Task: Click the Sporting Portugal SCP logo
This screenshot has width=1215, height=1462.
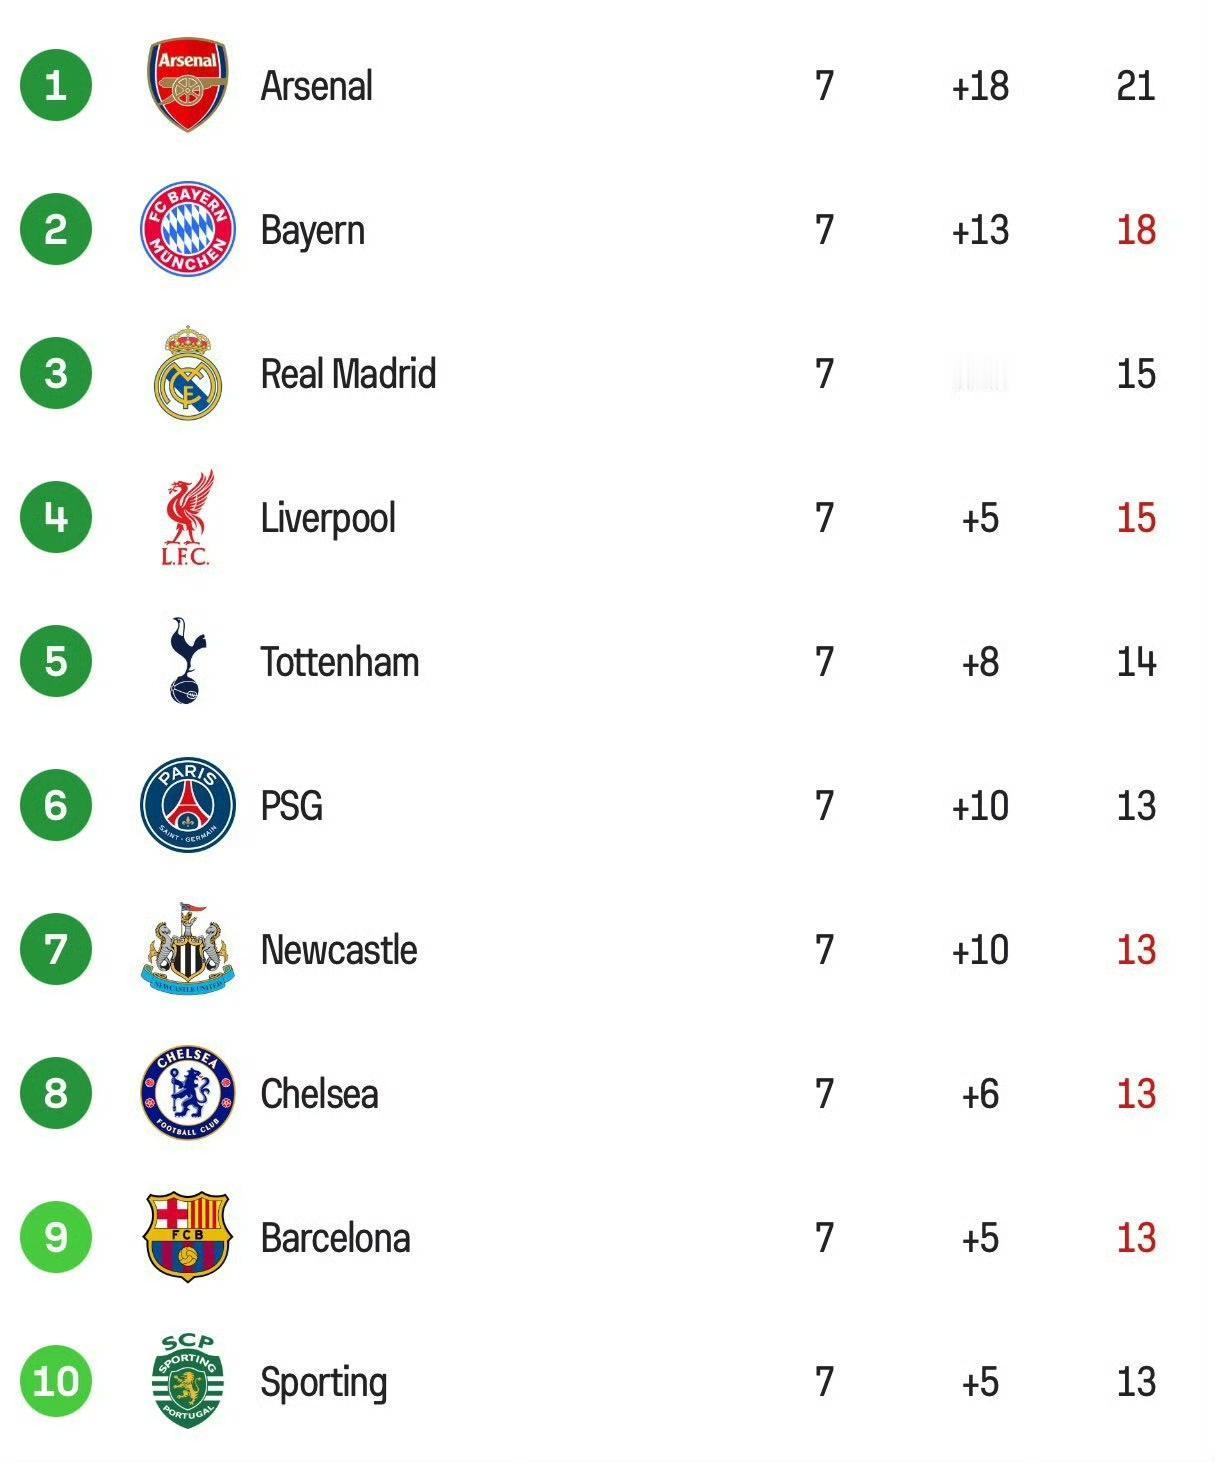Action: point(188,1381)
